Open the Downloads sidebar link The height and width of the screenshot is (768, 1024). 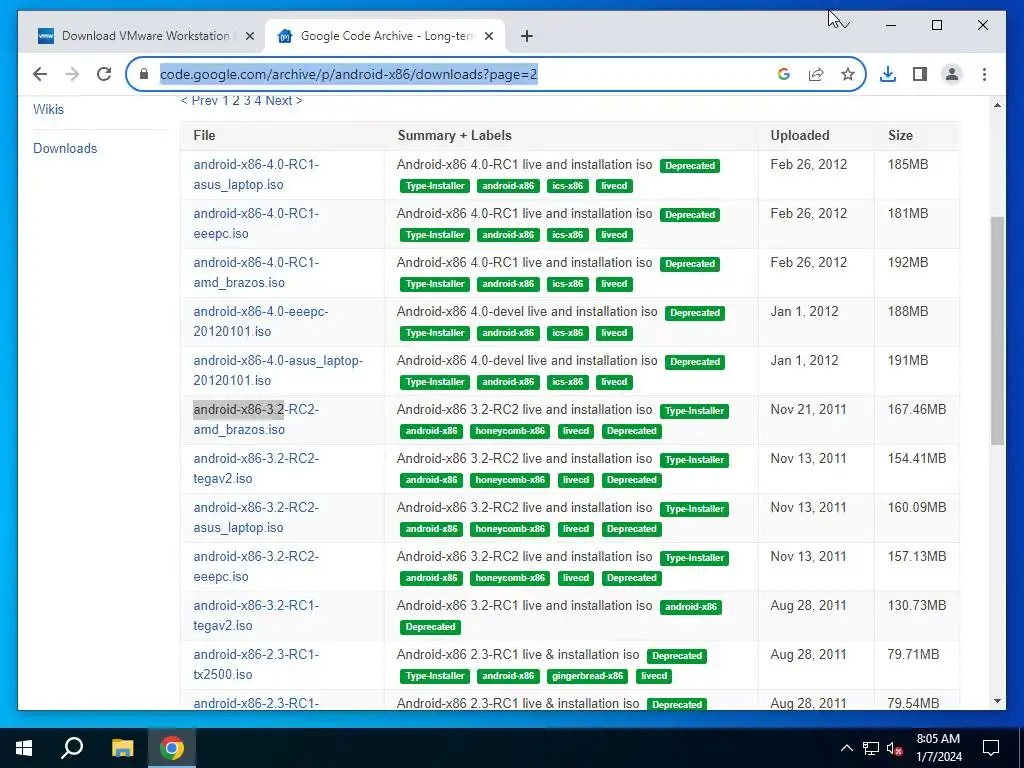click(x=65, y=148)
